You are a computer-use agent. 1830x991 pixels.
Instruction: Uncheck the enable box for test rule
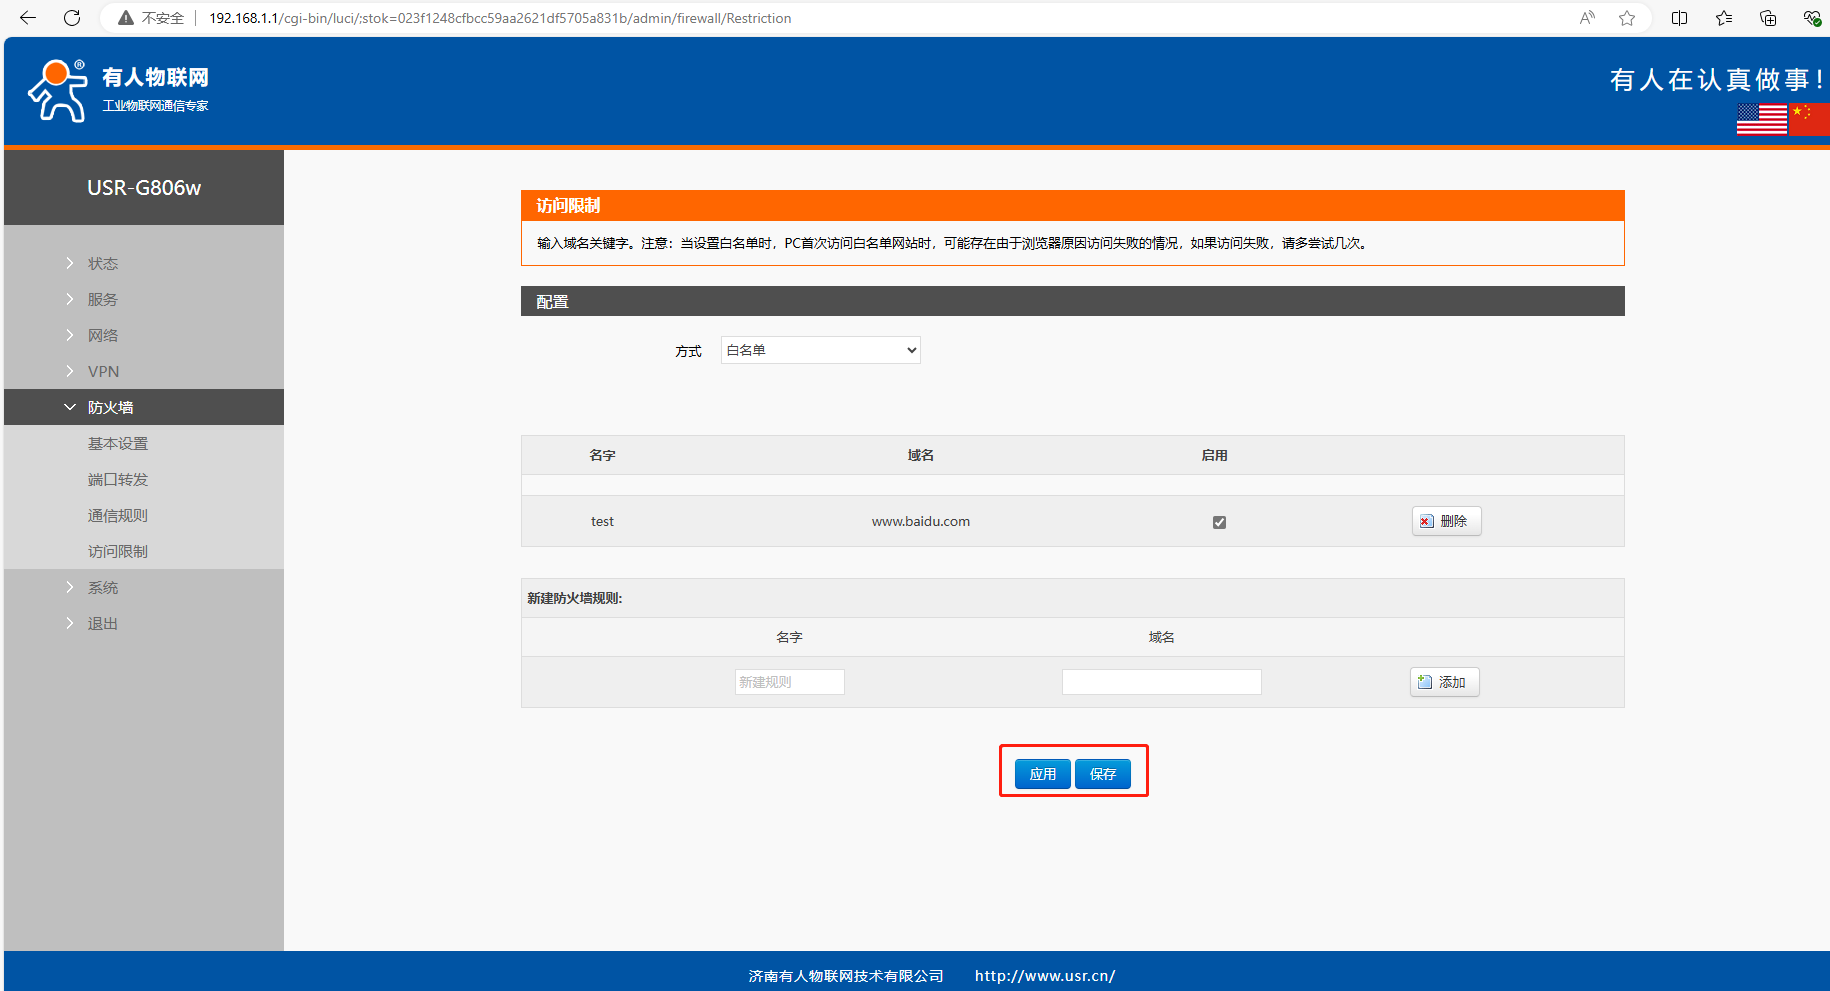[x=1219, y=522]
